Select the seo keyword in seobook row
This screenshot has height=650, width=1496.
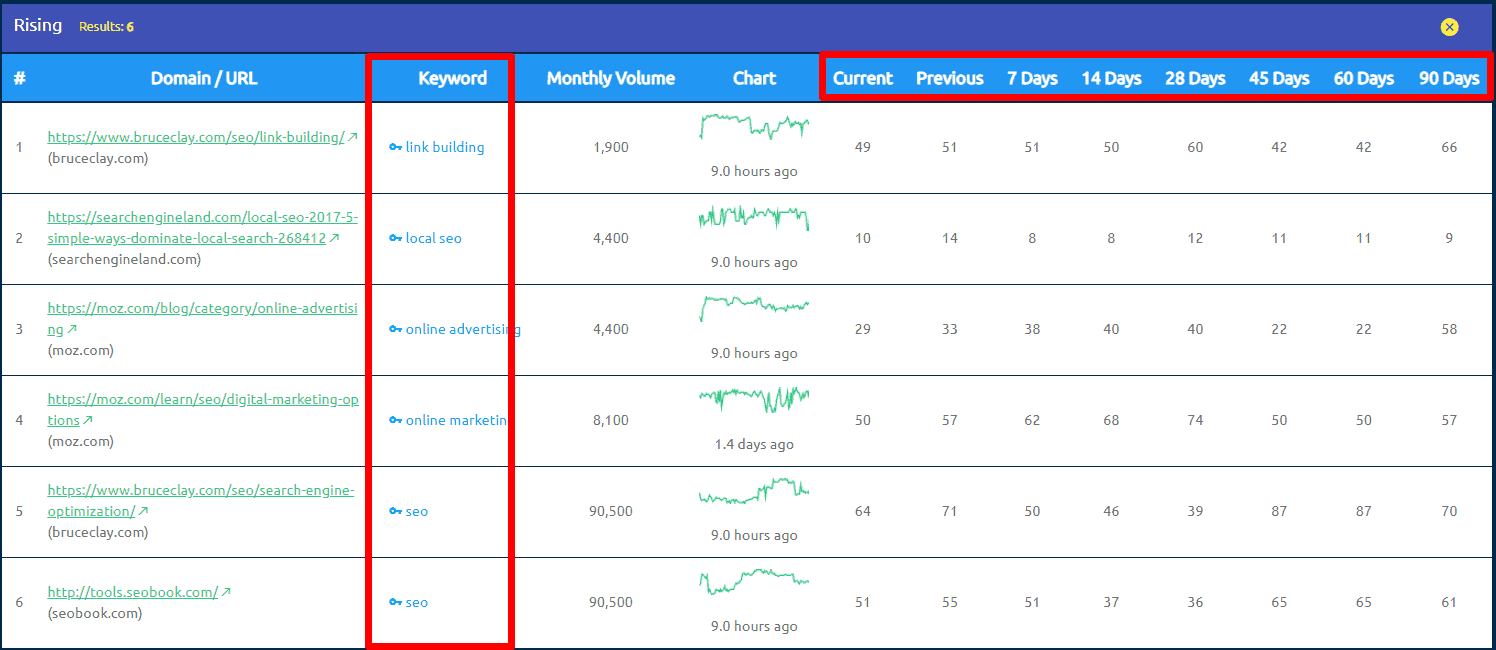[417, 602]
